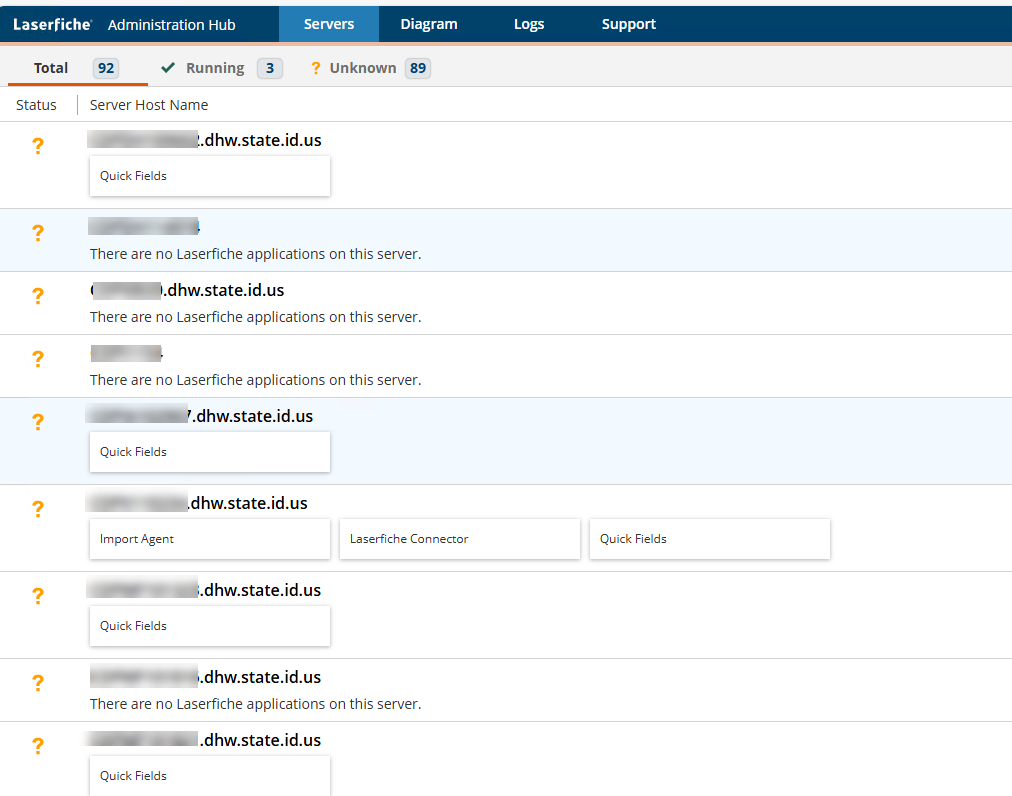Click the Status column header
Image resolution: width=1012 pixels, height=796 pixels.
pos(36,105)
